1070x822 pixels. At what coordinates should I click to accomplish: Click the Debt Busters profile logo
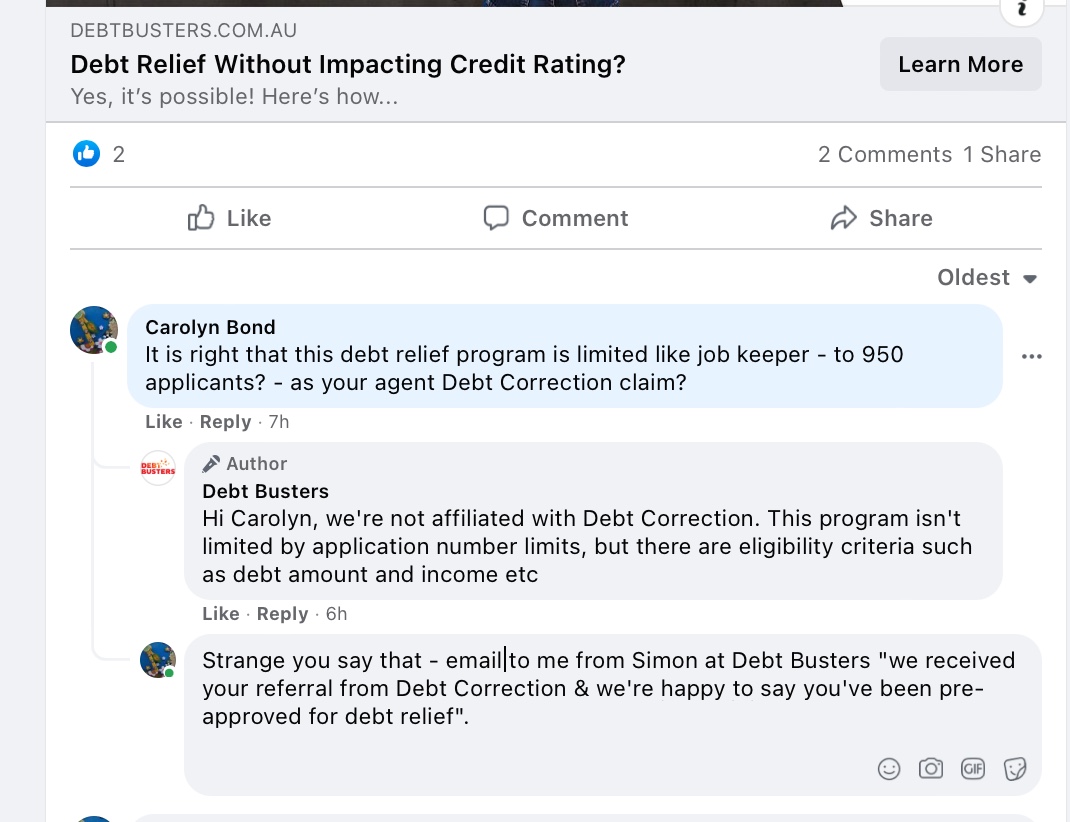pos(158,467)
